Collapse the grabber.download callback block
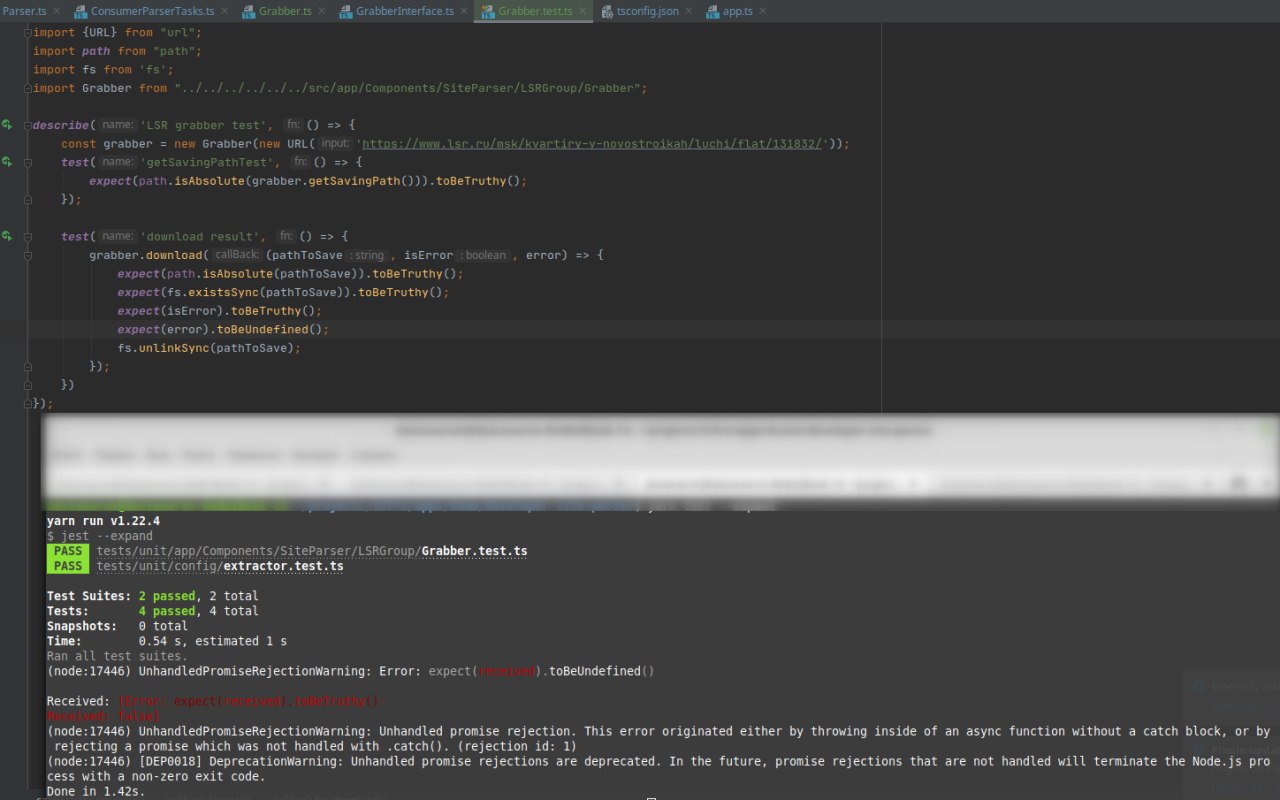1280x800 pixels. pos(28,255)
